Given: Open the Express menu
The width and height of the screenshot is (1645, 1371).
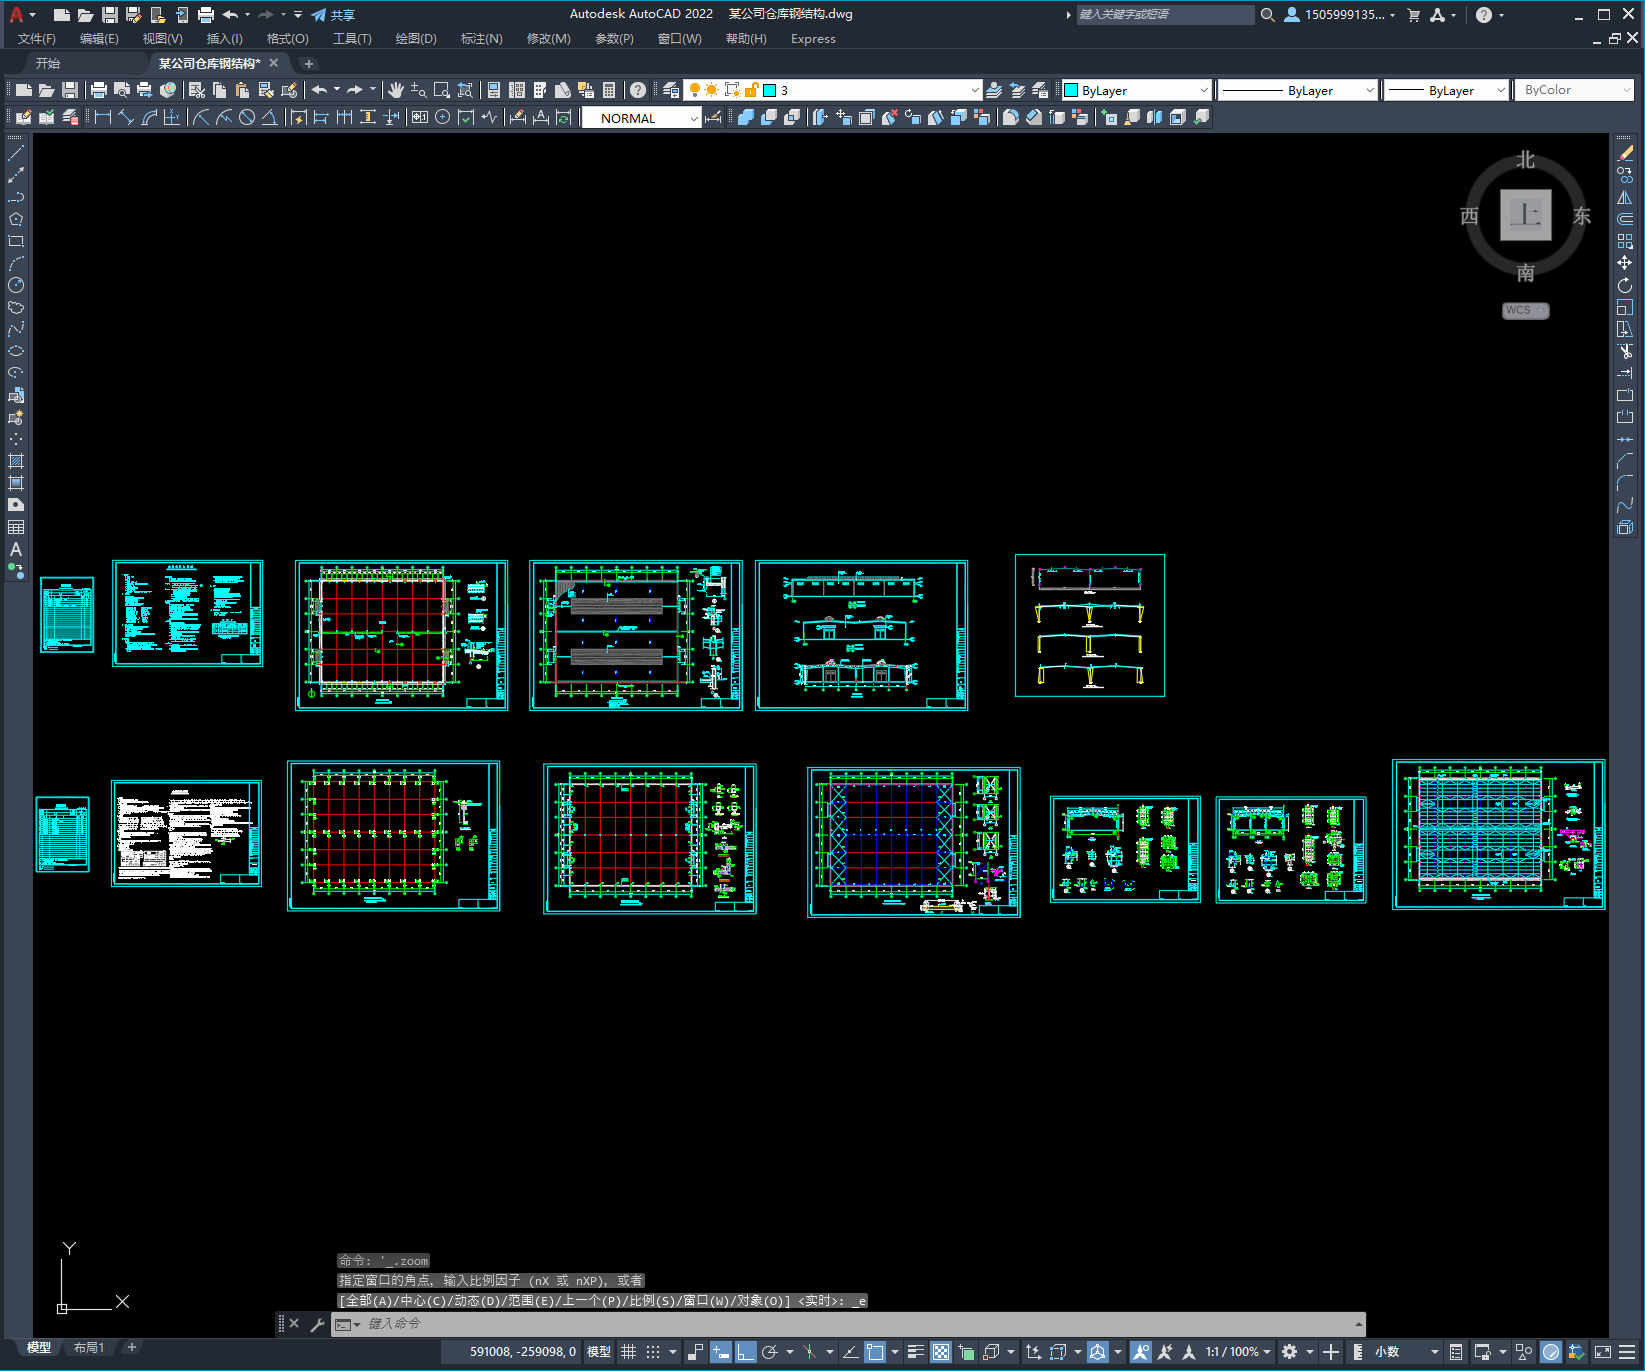Looking at the screenshot, I should point(813,39).
